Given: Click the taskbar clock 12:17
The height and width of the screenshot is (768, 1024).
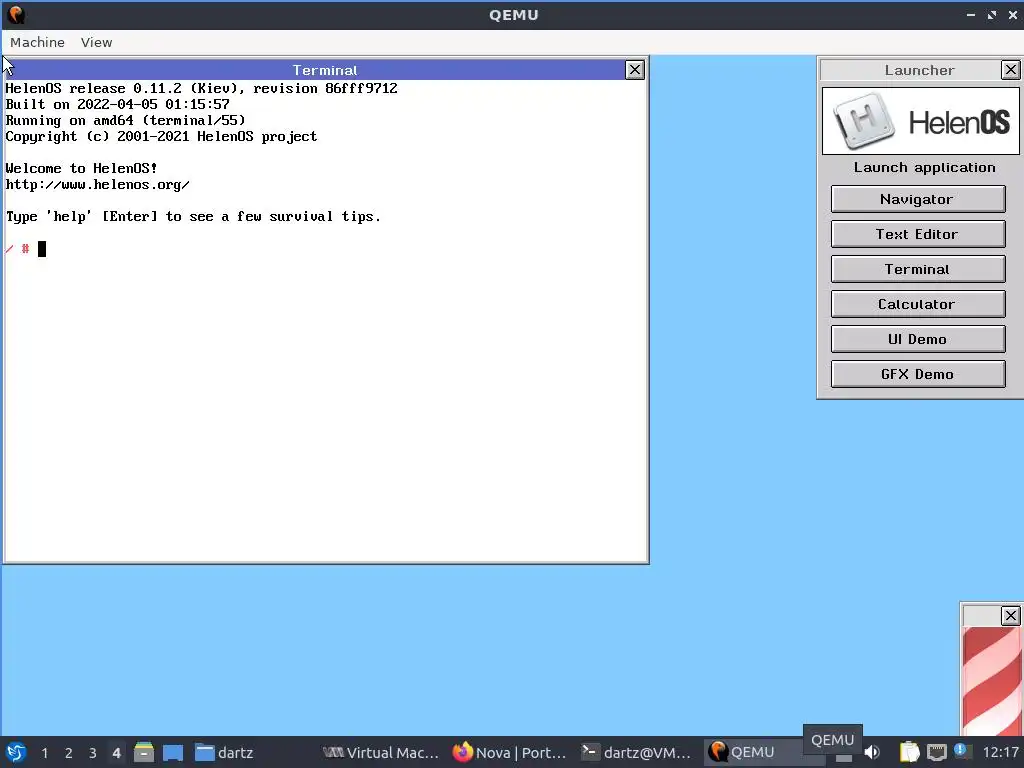Looking at the screenshot, I should point(1000,752).
